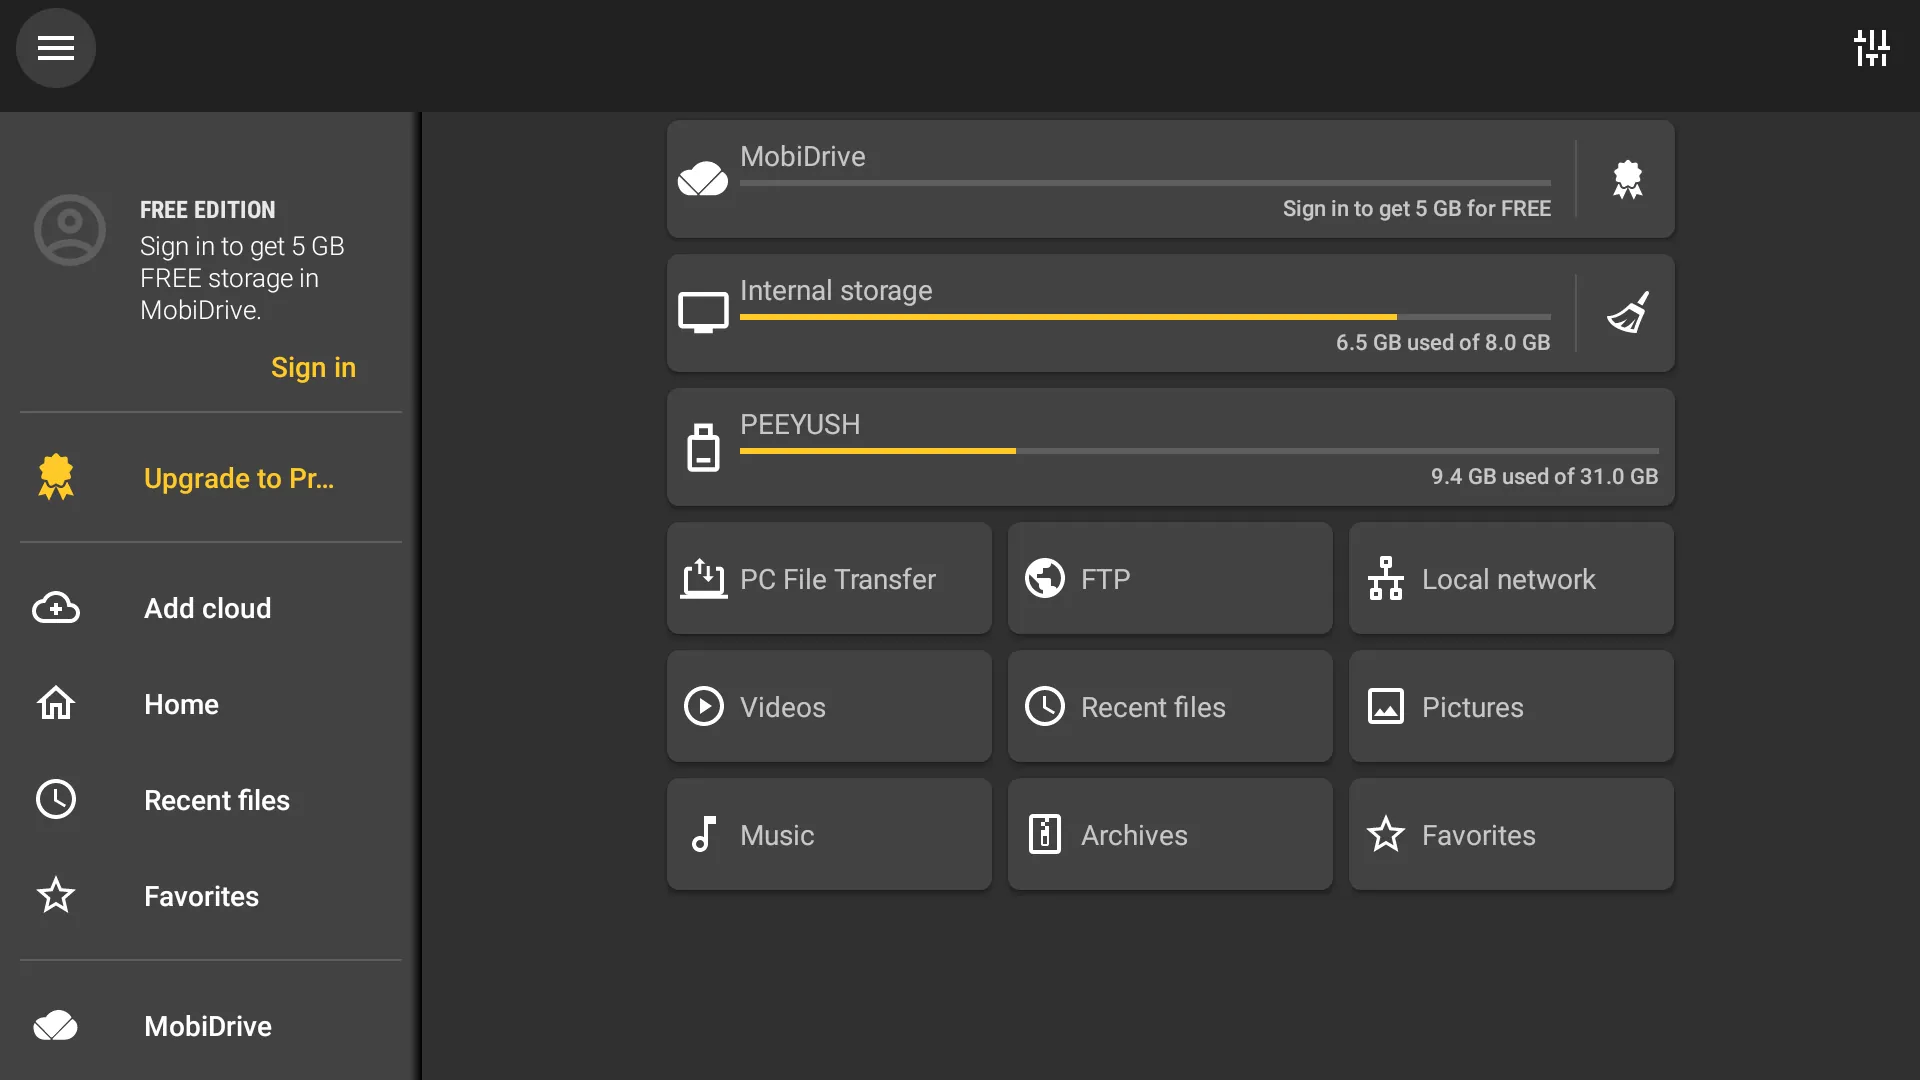Go to Home in the sidebar

211,704
